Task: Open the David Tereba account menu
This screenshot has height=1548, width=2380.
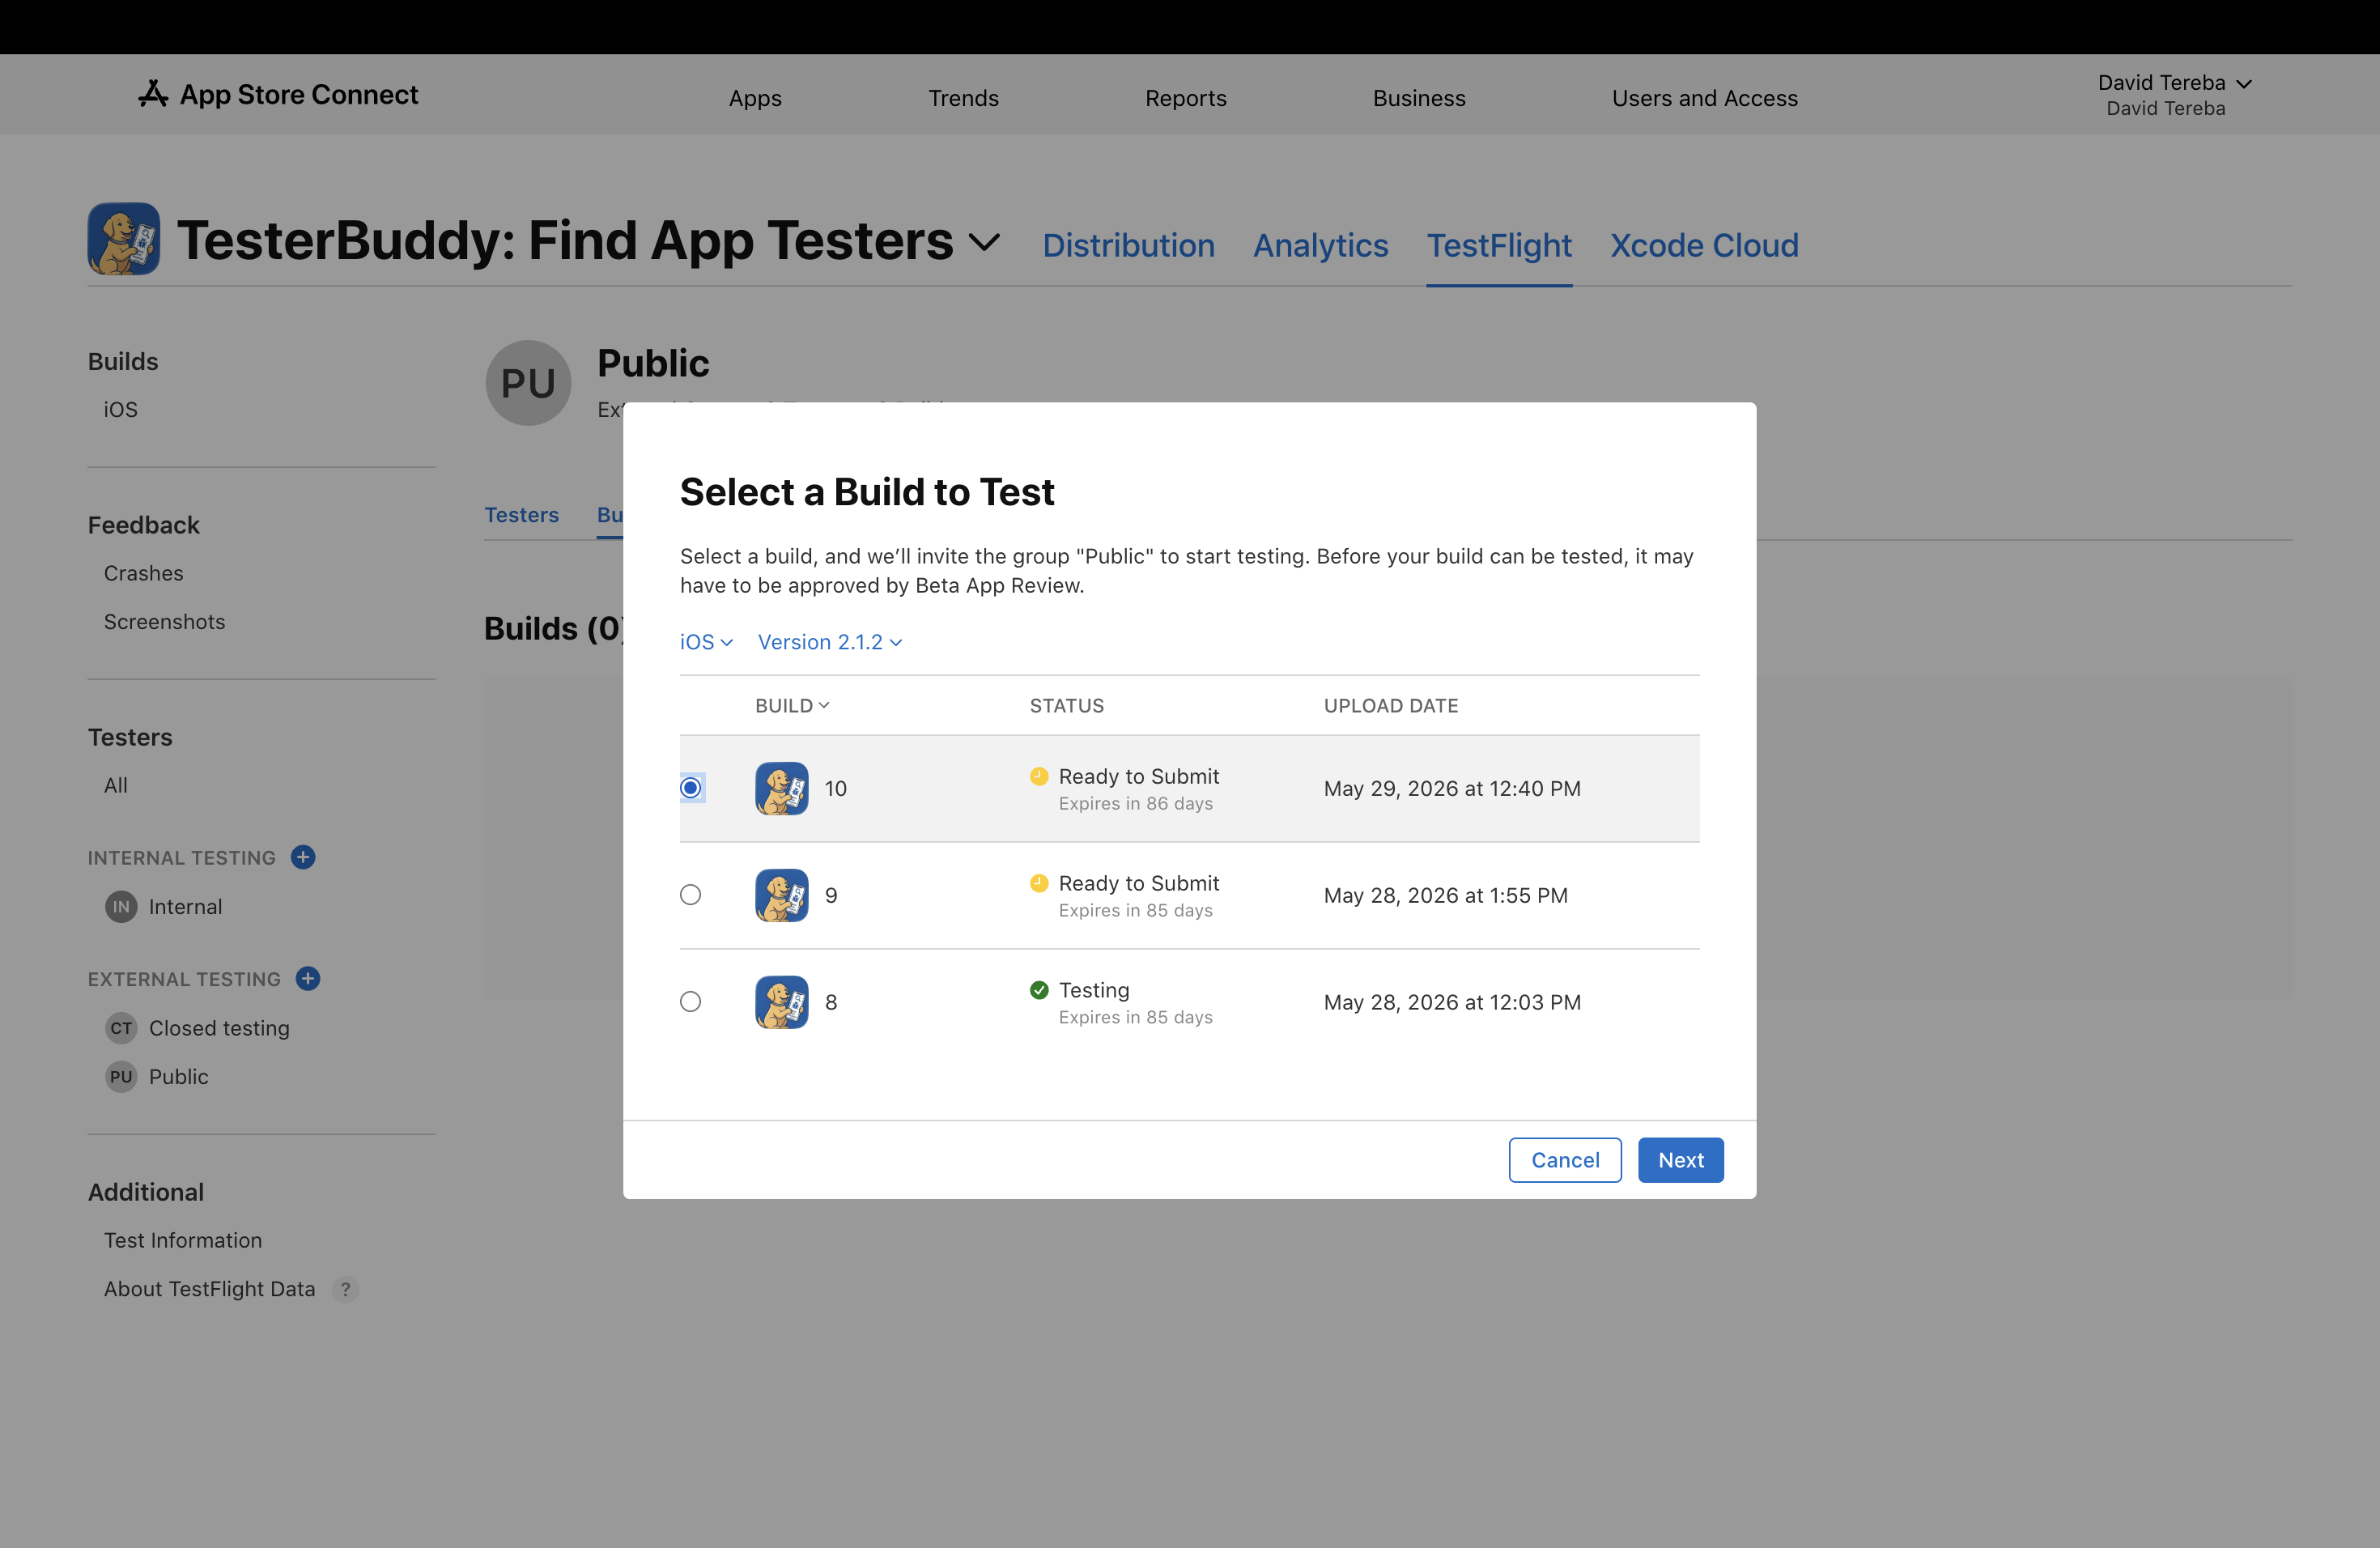Action: point(2174,94)
